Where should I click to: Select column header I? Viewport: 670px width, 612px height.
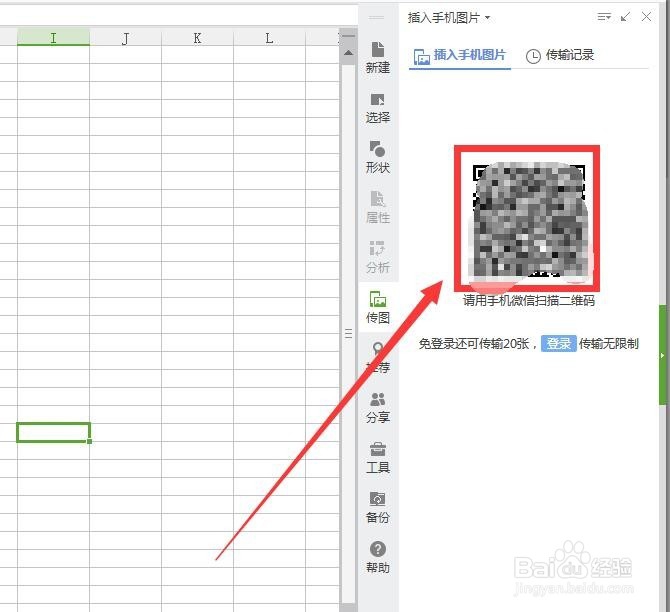53,38
